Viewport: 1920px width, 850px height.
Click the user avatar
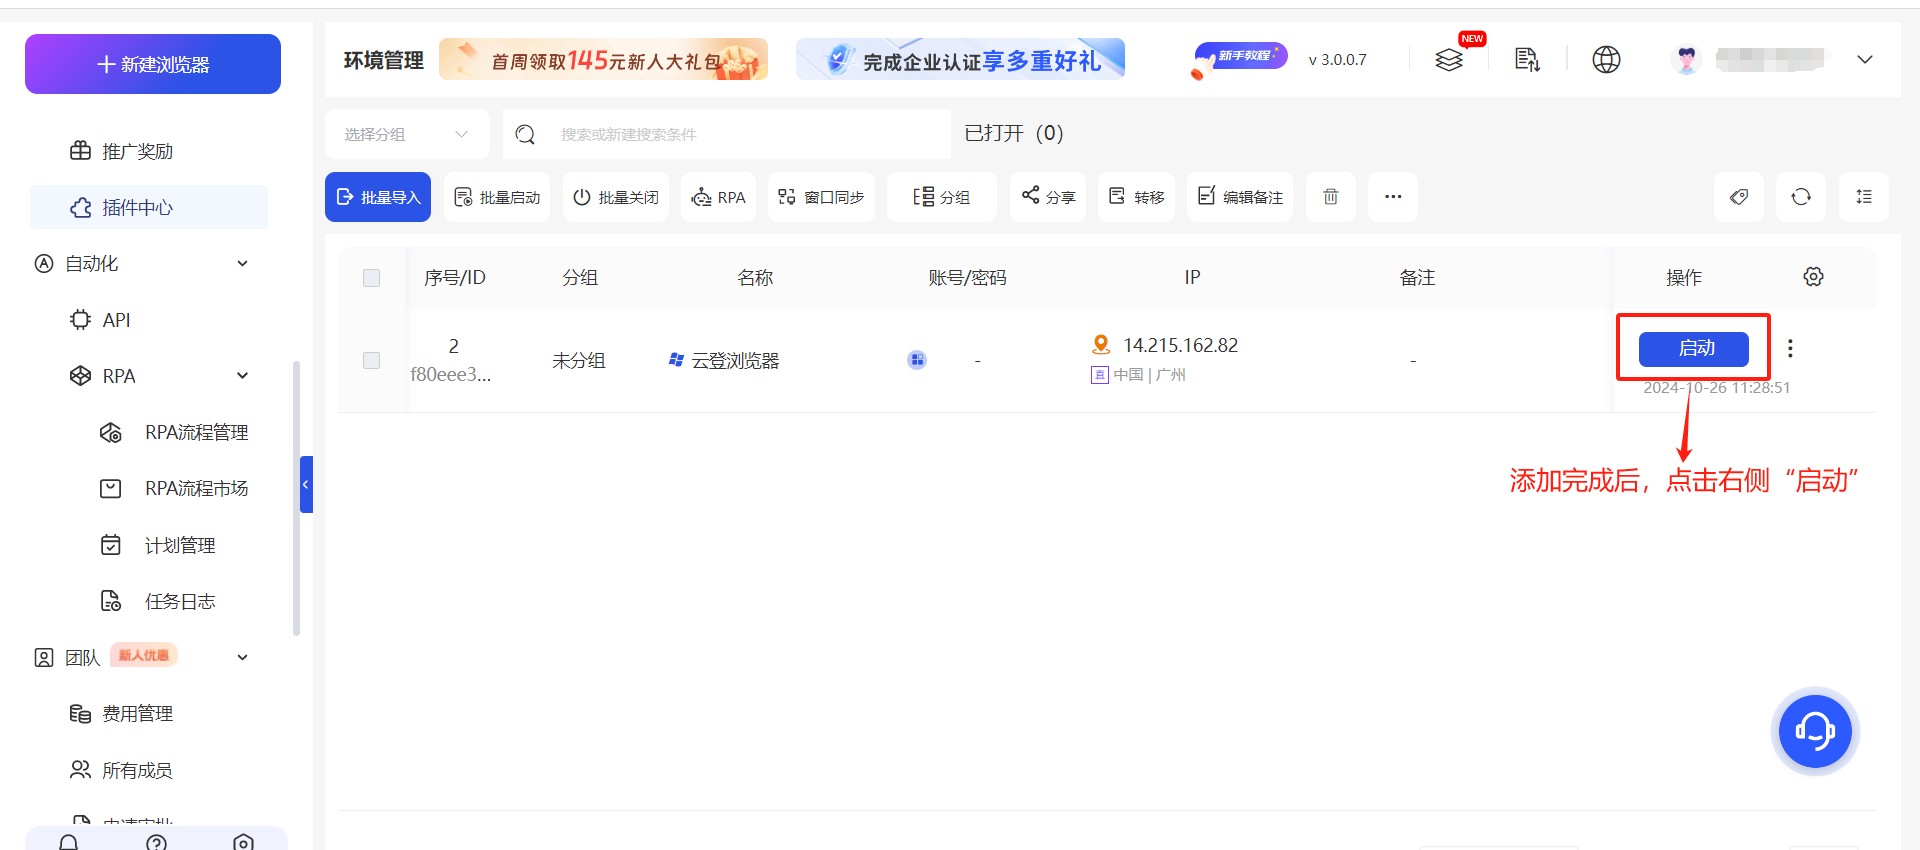pos(1687,60)
